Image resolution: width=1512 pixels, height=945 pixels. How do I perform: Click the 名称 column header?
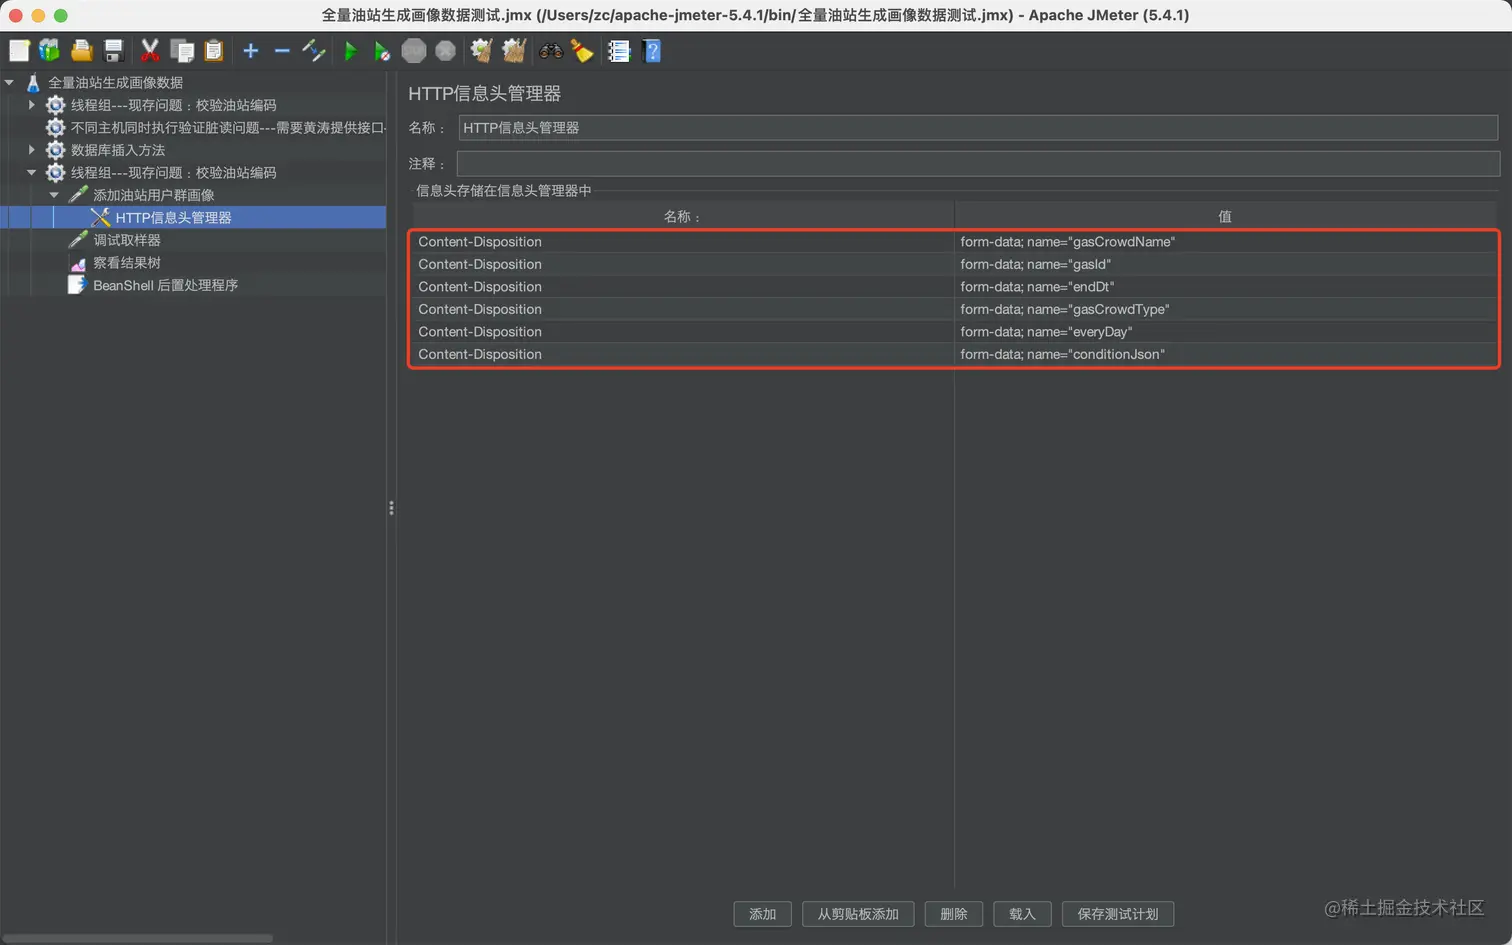pos(683,216)
